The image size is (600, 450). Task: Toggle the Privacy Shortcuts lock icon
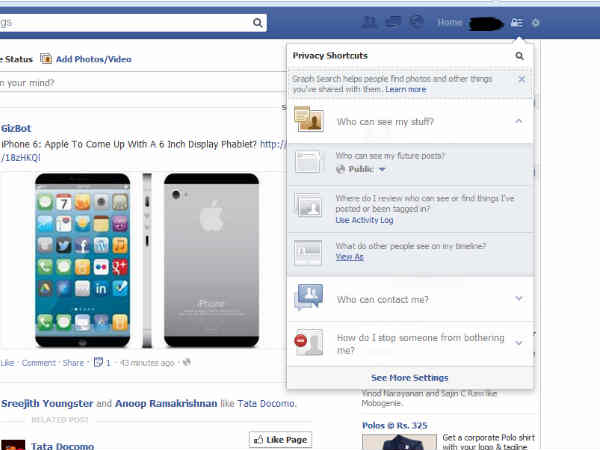pyautogui.click(x=517, y=23)
